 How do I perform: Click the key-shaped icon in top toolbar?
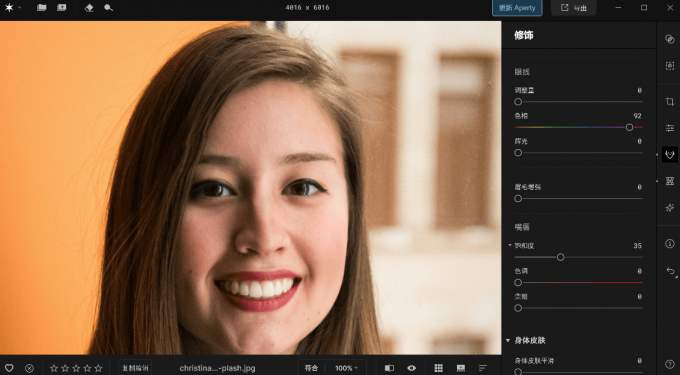point(108,8)
